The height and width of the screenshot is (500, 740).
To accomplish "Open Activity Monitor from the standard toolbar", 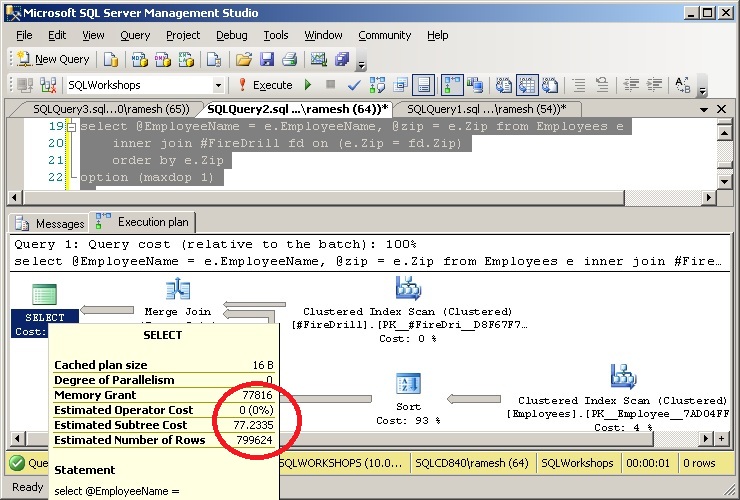I will point(319,59).
